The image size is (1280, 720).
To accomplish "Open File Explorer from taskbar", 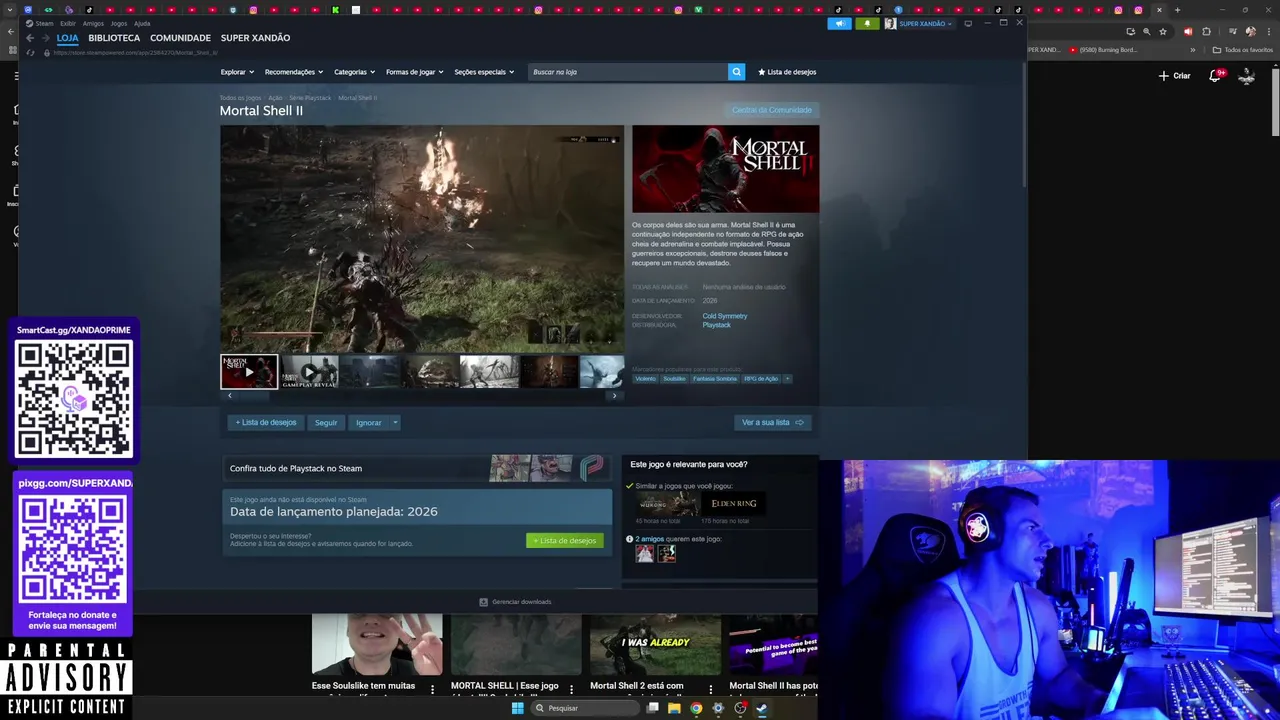I will [x=674, y=708].
